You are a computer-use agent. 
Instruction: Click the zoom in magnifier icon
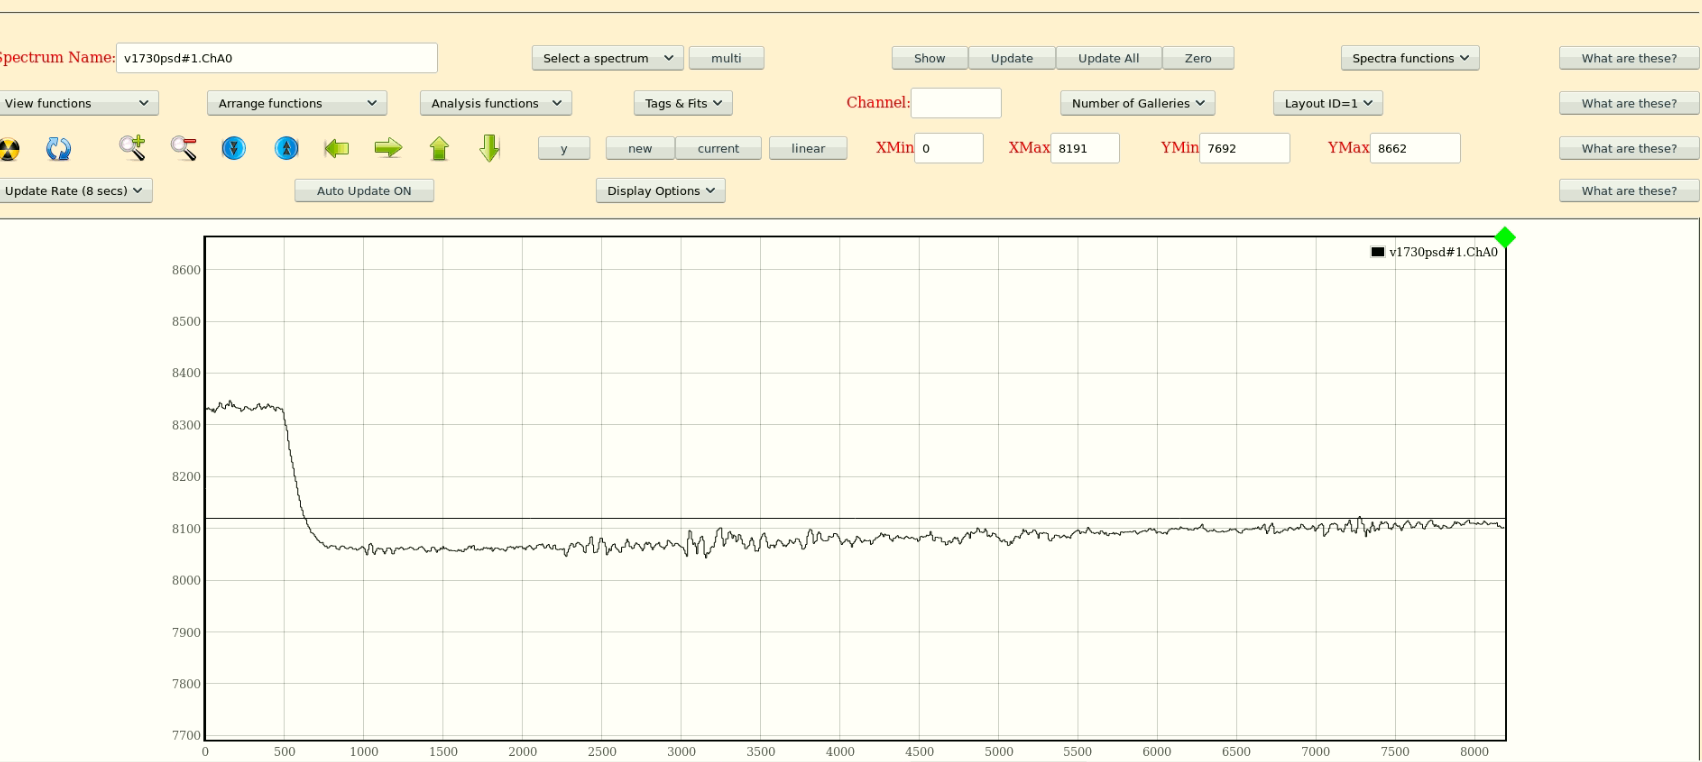[132, 148]
